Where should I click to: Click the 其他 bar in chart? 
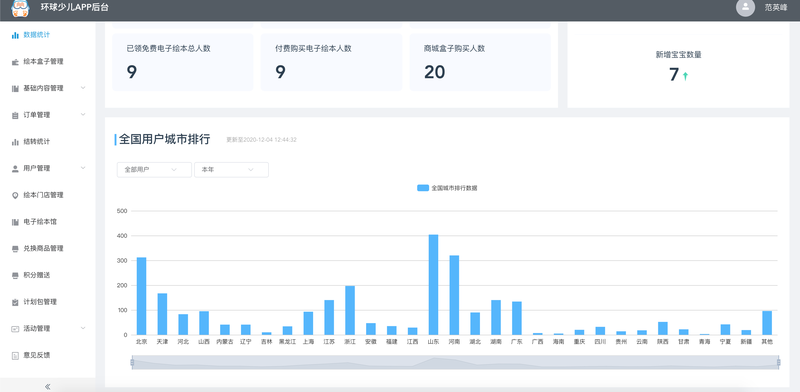click(x=767, y=323)
